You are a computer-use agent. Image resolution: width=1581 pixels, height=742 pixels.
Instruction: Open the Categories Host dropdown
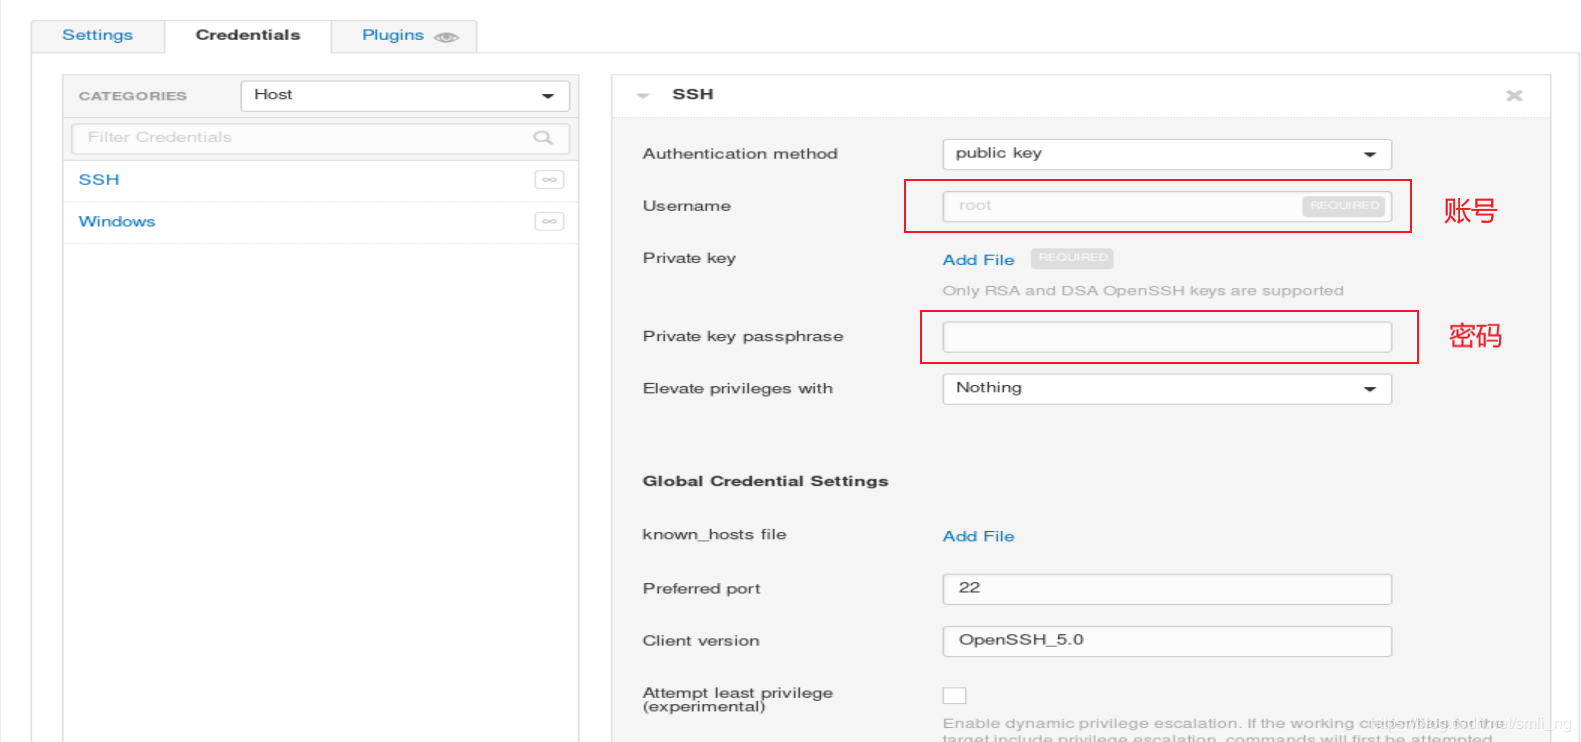click(x=405, y=96)
